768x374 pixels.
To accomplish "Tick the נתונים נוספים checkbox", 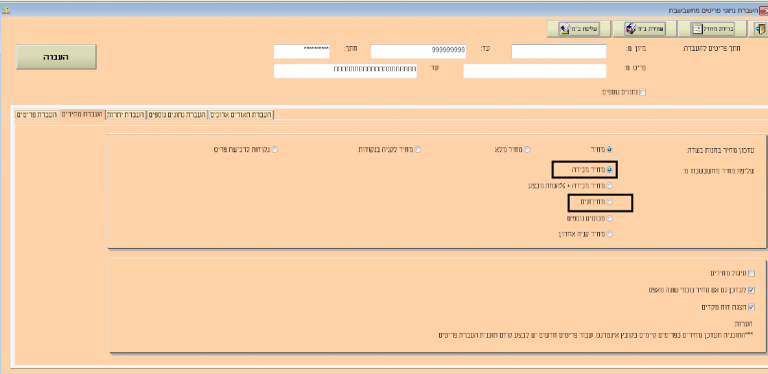I will (643, 92).
